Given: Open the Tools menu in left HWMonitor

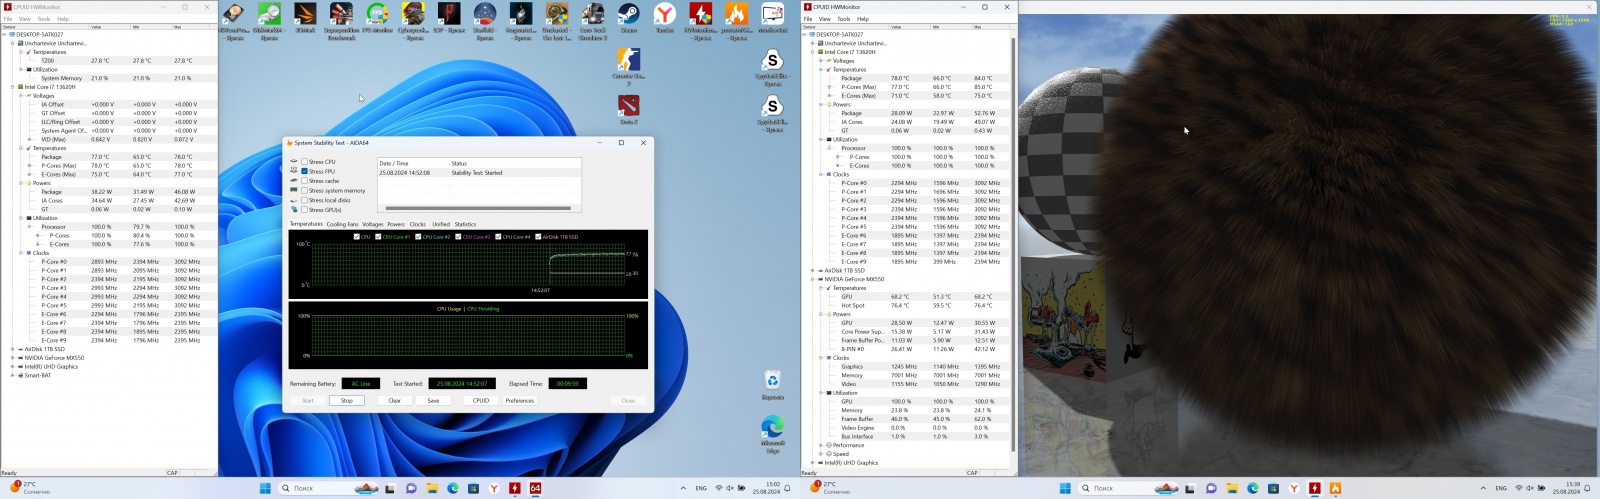Looking at the screenshot, I should coord(43,19).
